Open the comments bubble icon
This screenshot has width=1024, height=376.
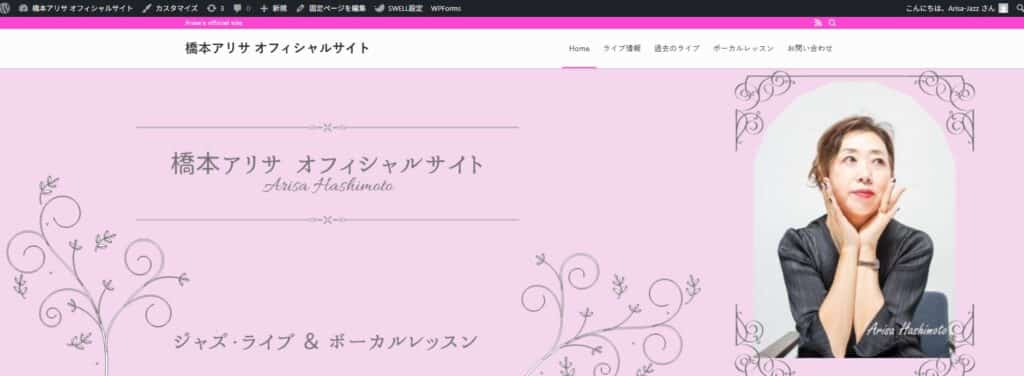(x=237, y=8)
